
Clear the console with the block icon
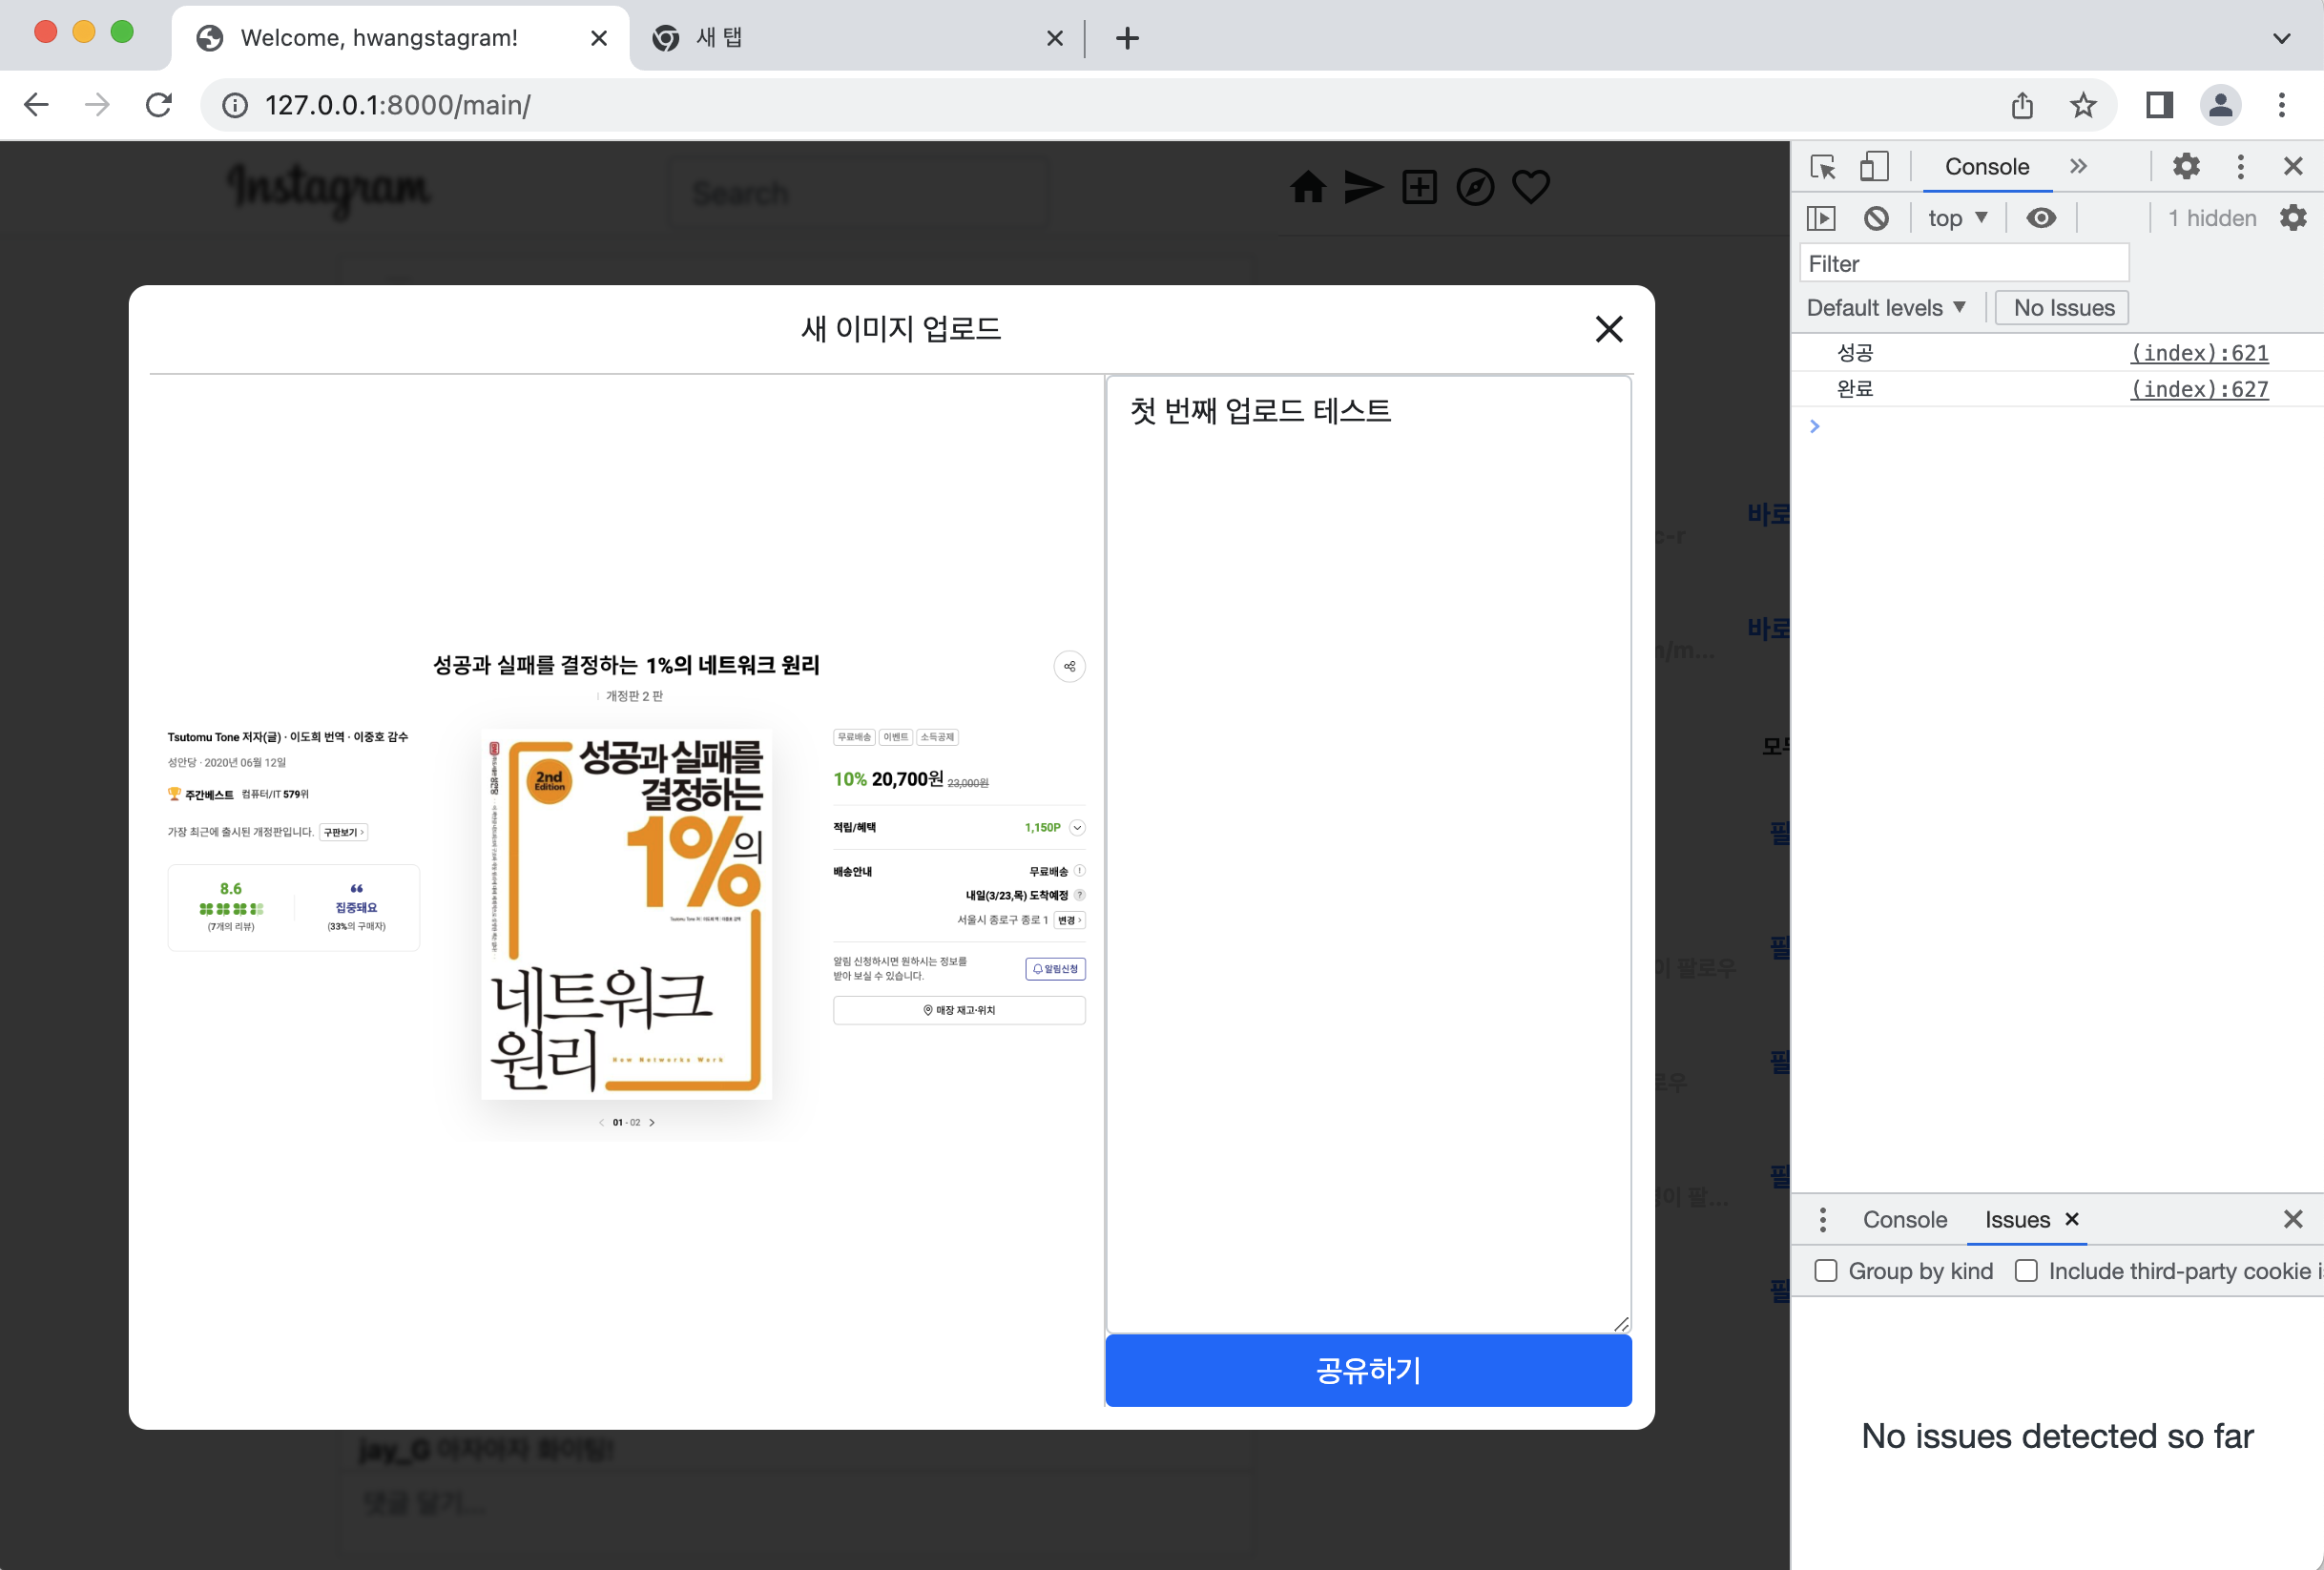point(1876,218)
